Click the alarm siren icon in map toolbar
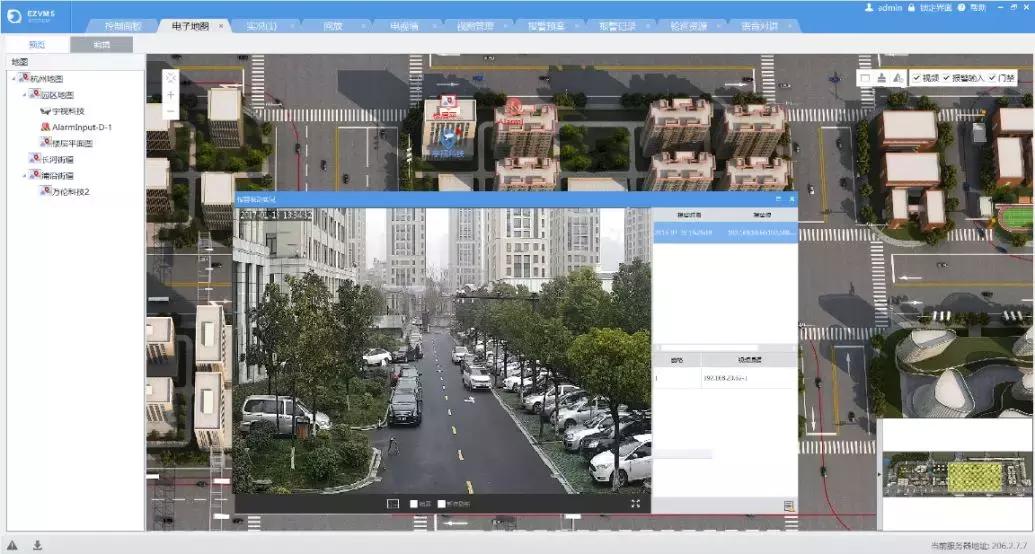 click(x=882, y=78)
